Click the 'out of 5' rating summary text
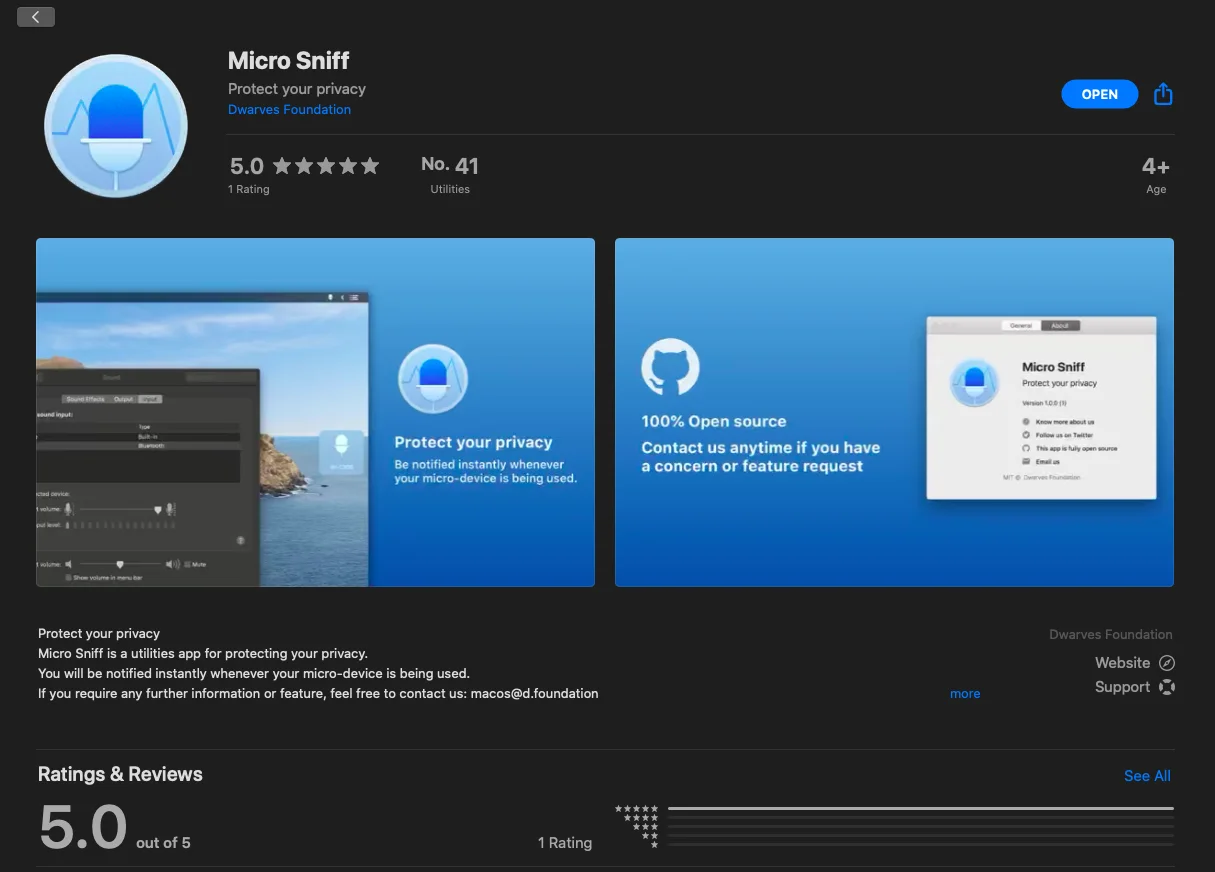Screen dimensions: 1215x872 (x=163, y=843)
